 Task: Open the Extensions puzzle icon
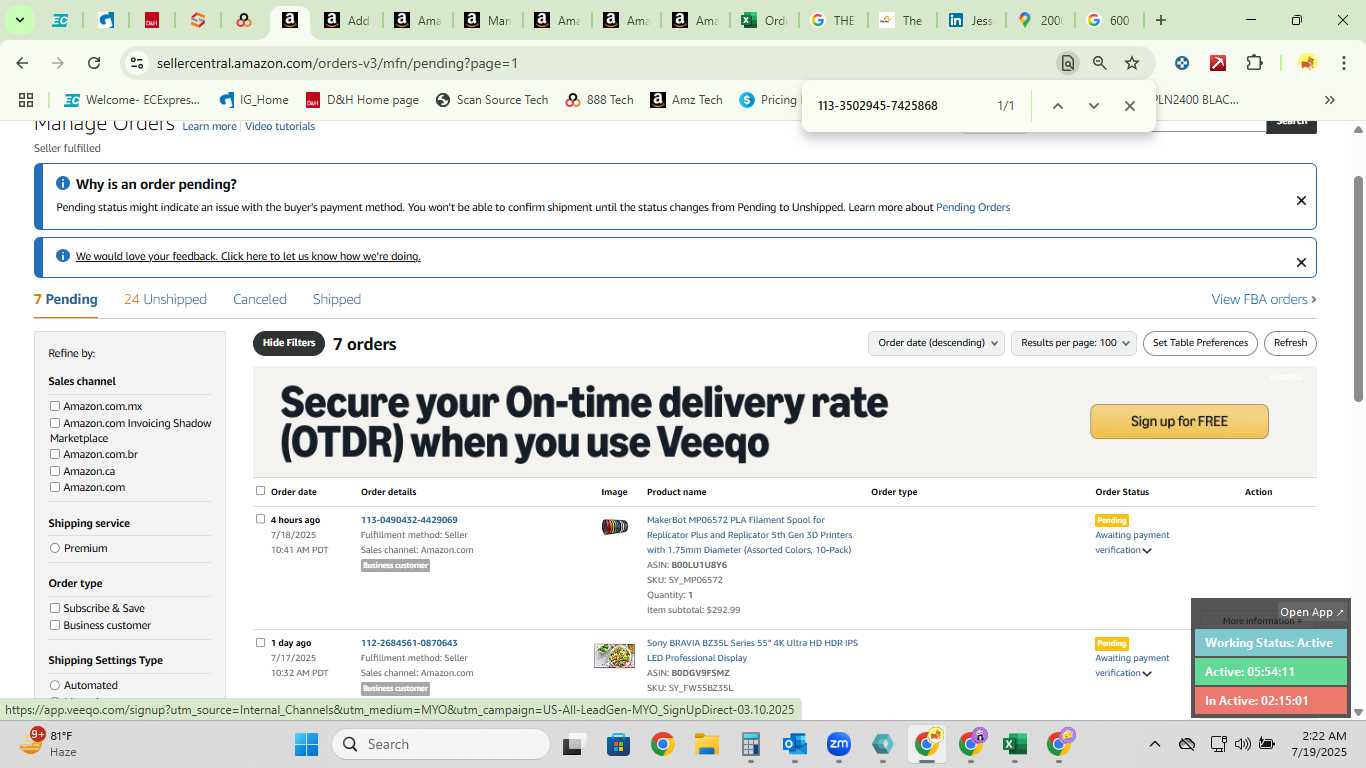pos(1254,63)
